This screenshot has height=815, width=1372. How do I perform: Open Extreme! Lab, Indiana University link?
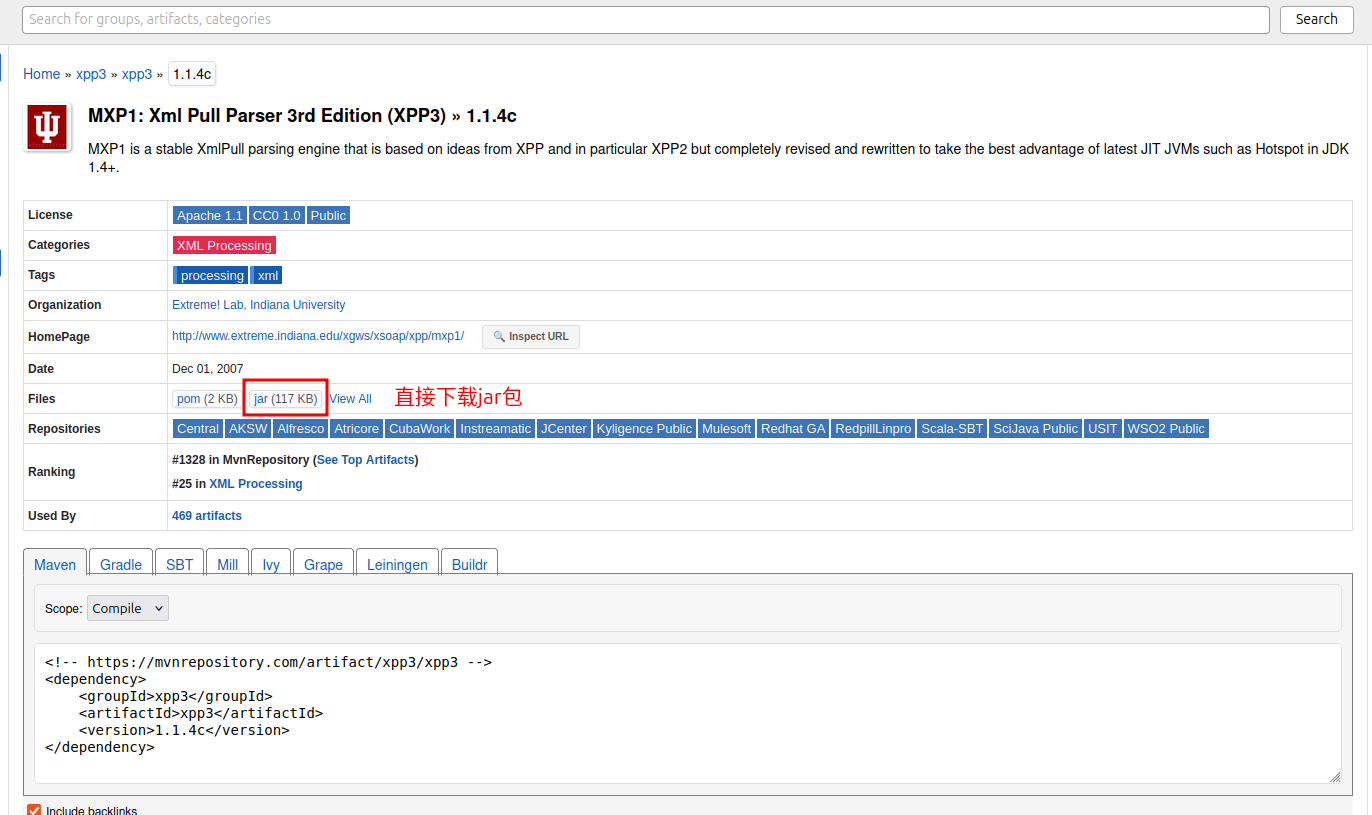click(259, 305)
